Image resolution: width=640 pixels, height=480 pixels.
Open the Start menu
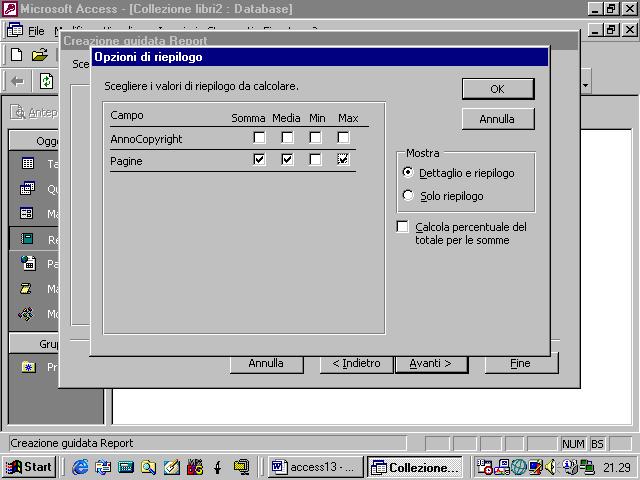tap(29, 467)
